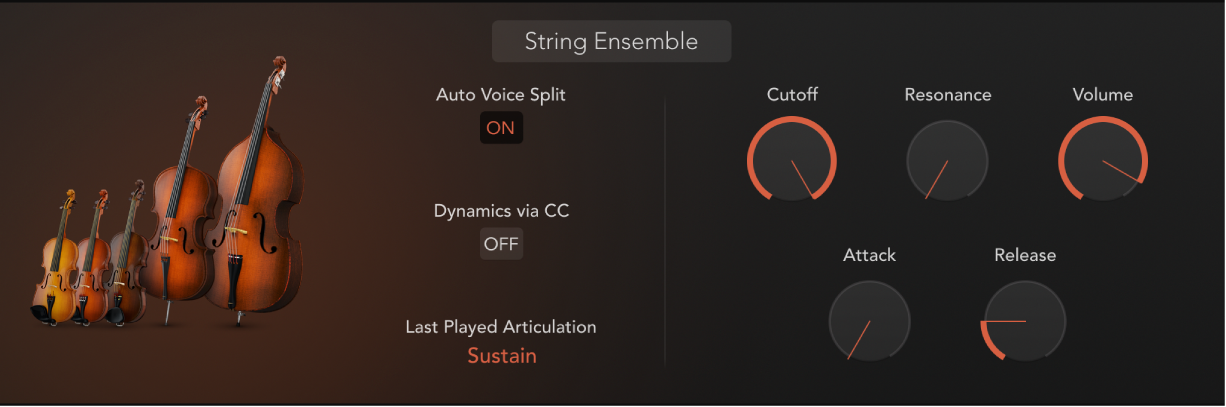Click the Attack label text above the knob
The width and height of the screenshot is (1226, 407).
click(869, 255)
